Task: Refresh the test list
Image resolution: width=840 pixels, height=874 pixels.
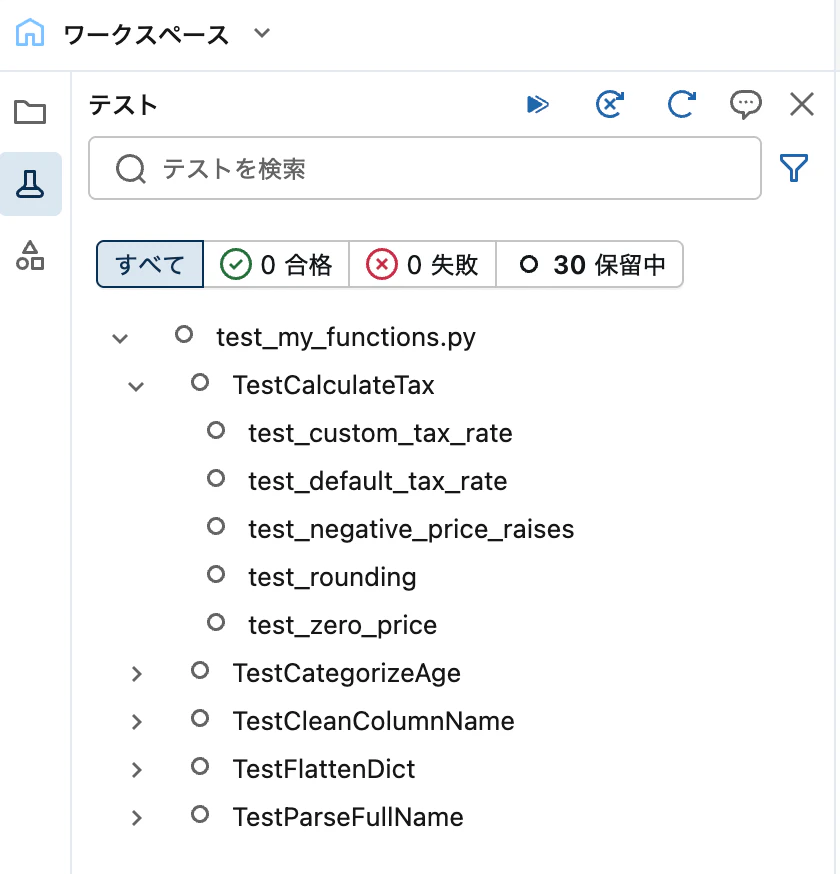Action: [x=681, y=104]
